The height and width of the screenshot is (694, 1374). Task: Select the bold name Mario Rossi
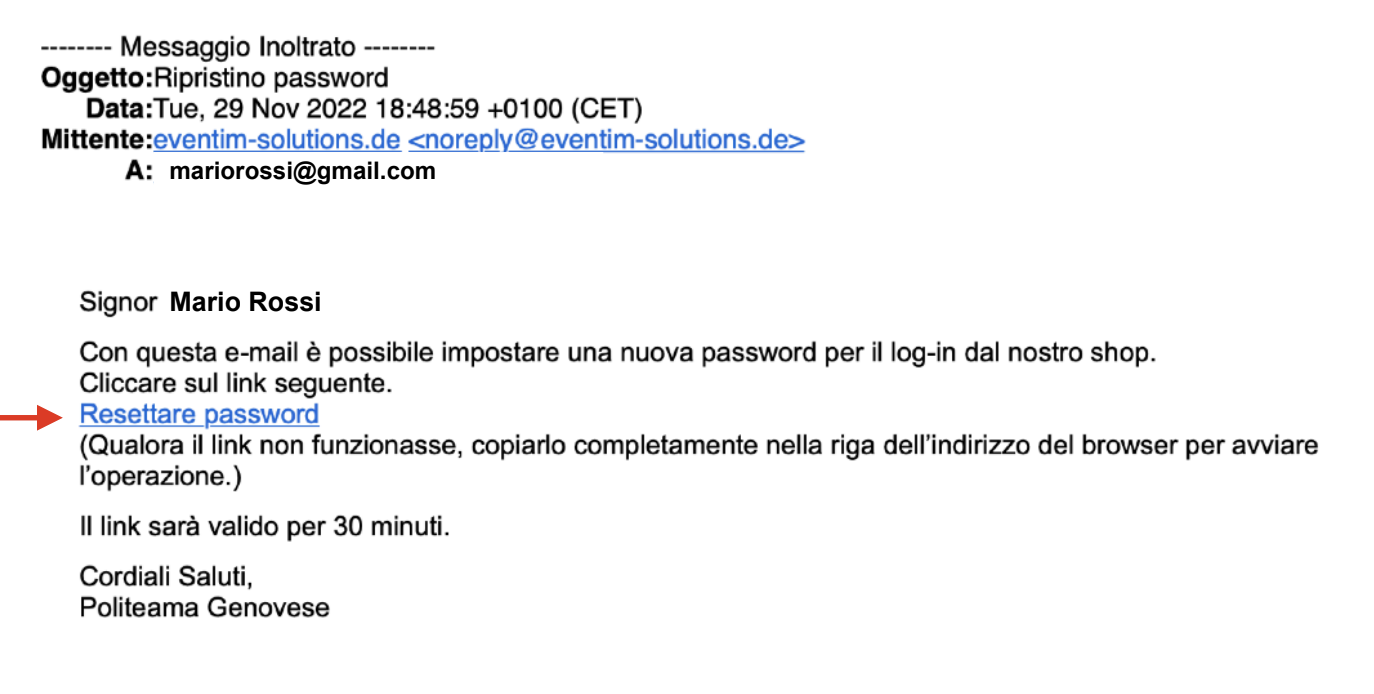tap(246, 302)
